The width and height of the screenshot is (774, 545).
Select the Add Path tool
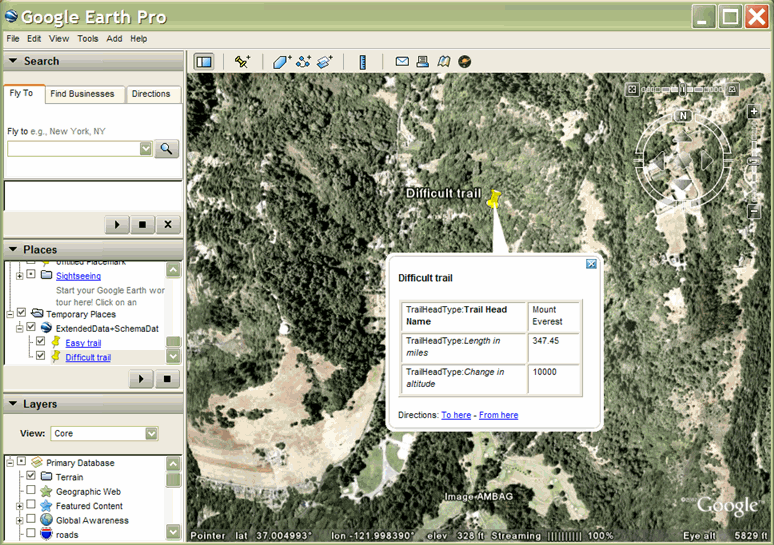[304, 62]
